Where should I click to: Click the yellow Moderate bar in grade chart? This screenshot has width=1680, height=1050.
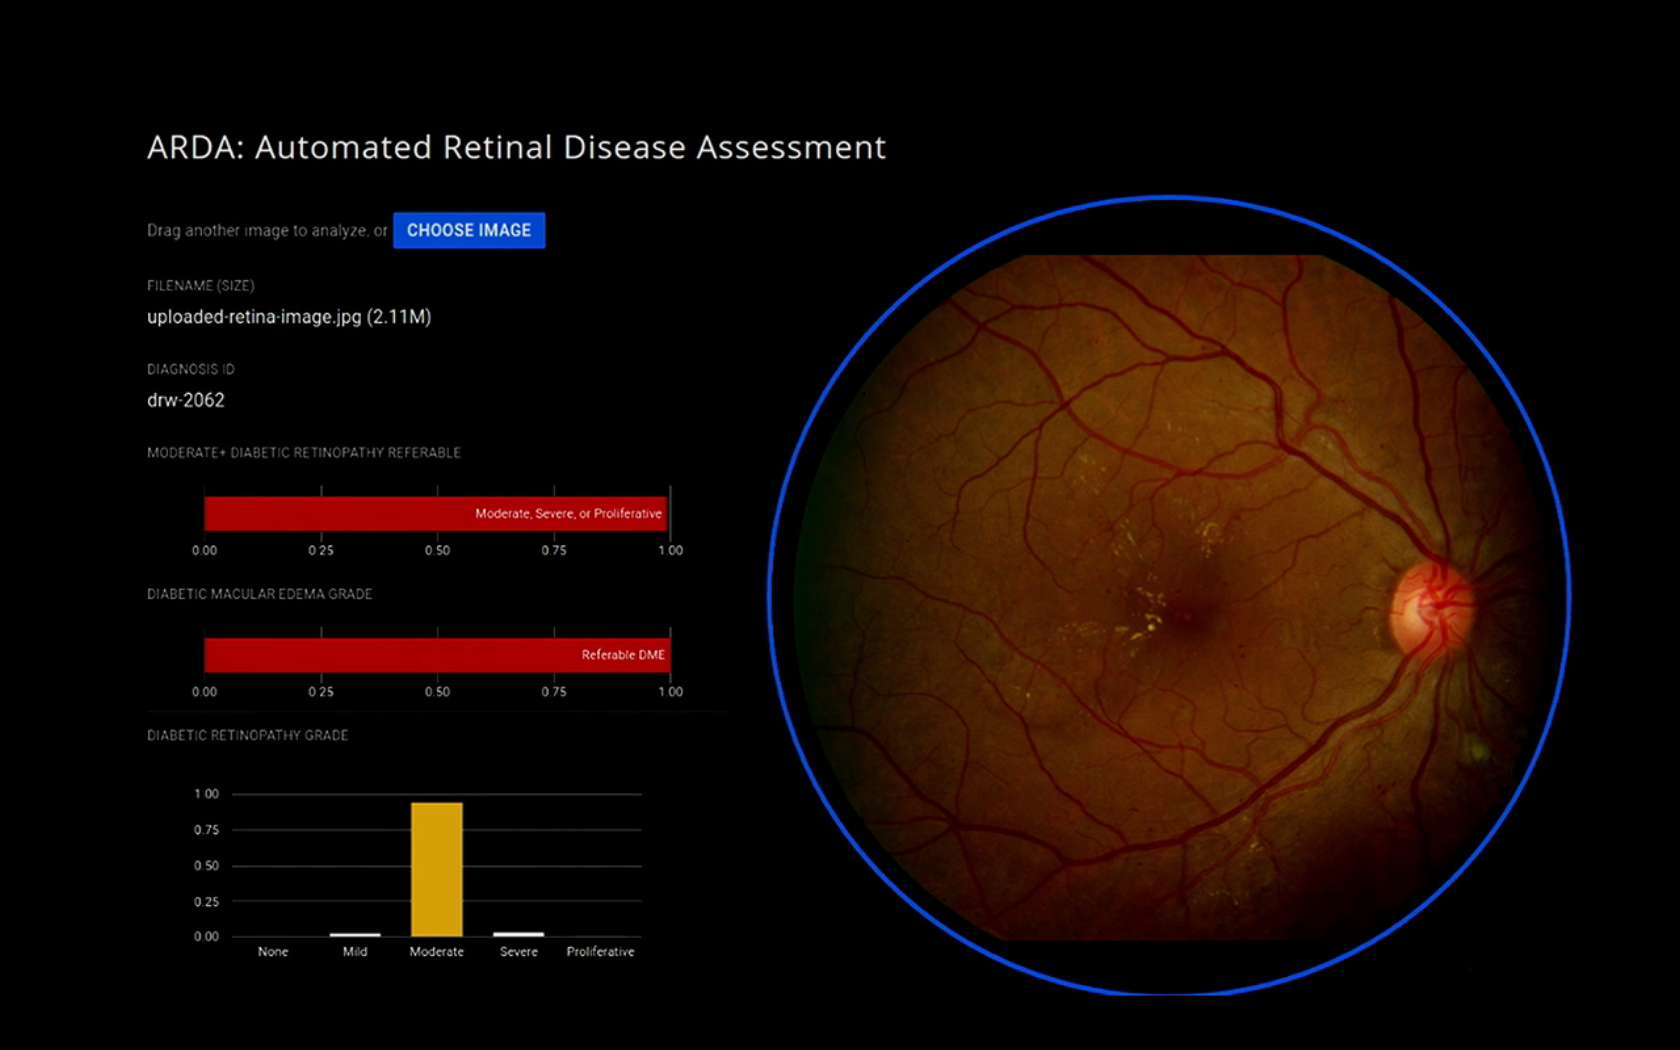(436, 868)
